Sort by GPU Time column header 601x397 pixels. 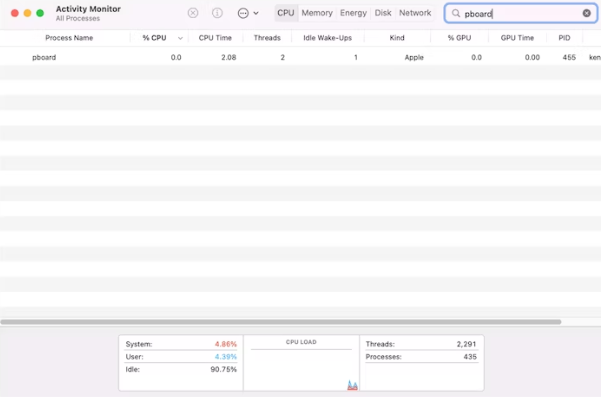click(517, 38)
